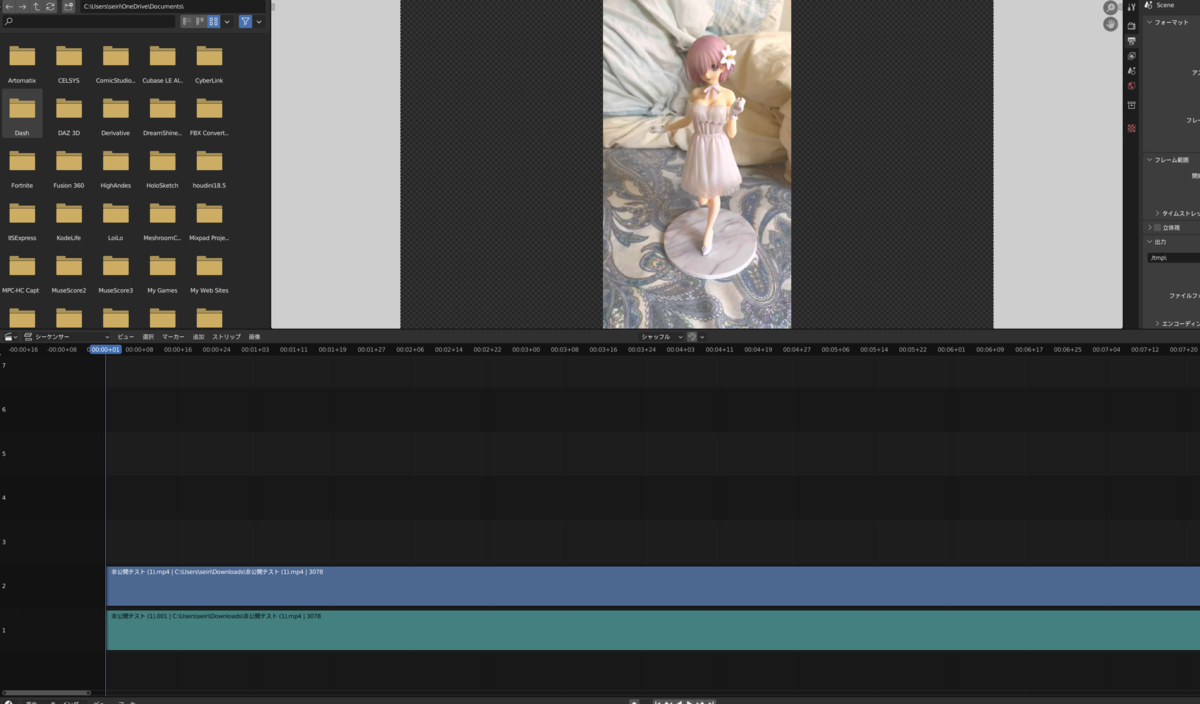Screen dimensions: 1200x704
Task: Click the current frame indicator 00:00+01
Action: pos(105,350)
